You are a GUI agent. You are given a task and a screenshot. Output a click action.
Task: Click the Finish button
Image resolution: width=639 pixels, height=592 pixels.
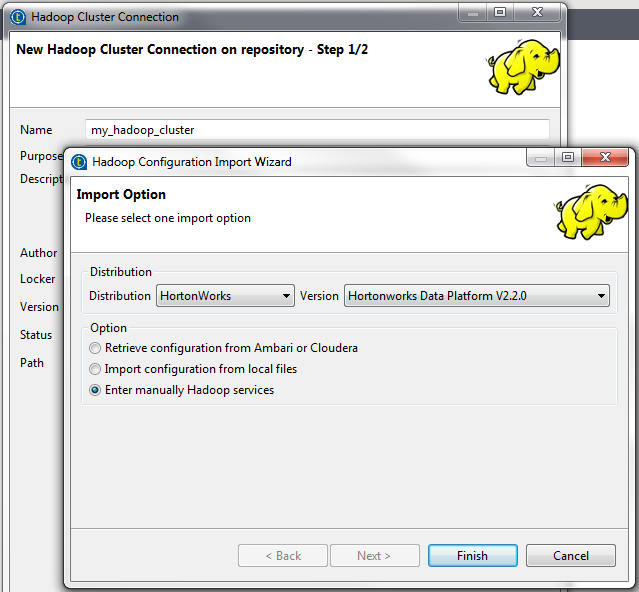(473, 556)
